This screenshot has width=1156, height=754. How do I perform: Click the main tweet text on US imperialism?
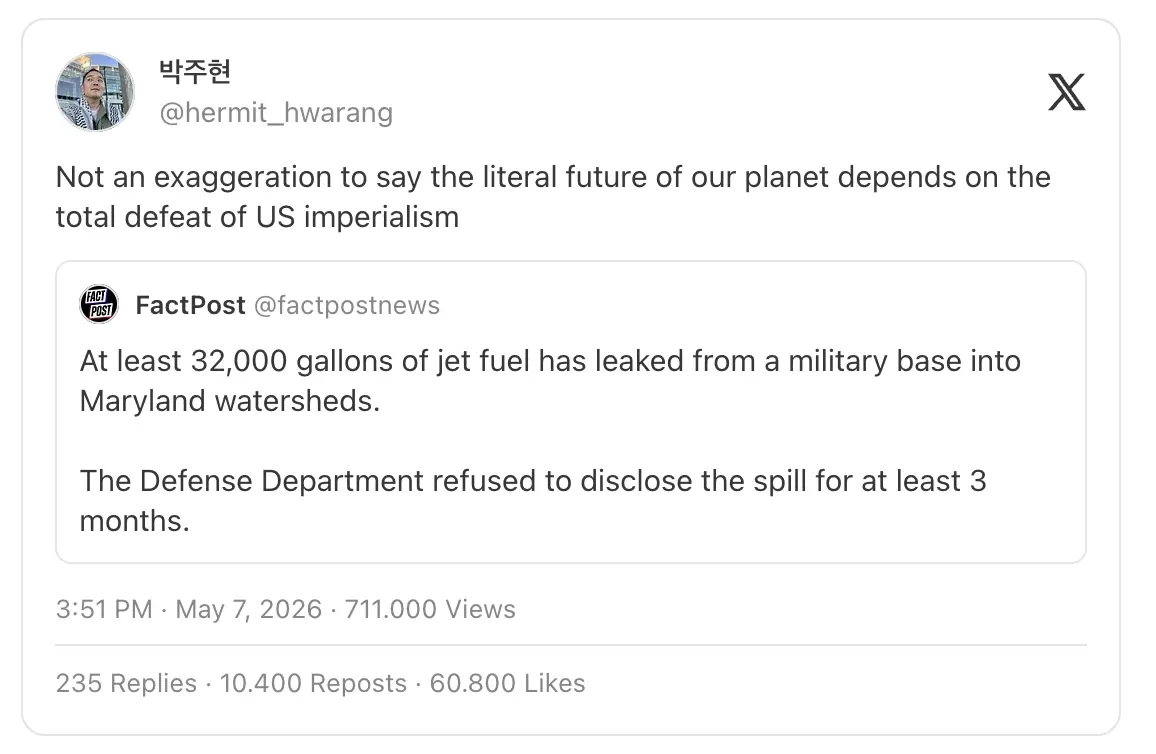pos(553,197)
